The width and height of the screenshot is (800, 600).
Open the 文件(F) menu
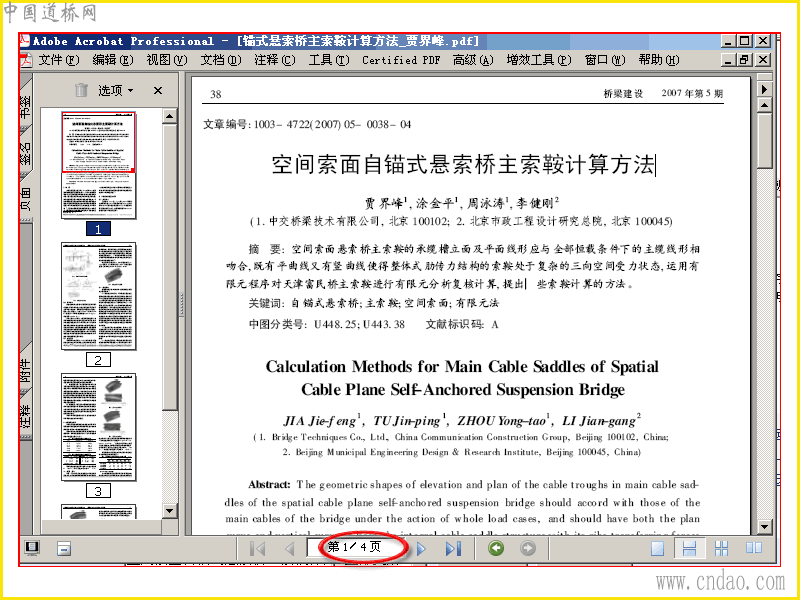click(59, 60)
